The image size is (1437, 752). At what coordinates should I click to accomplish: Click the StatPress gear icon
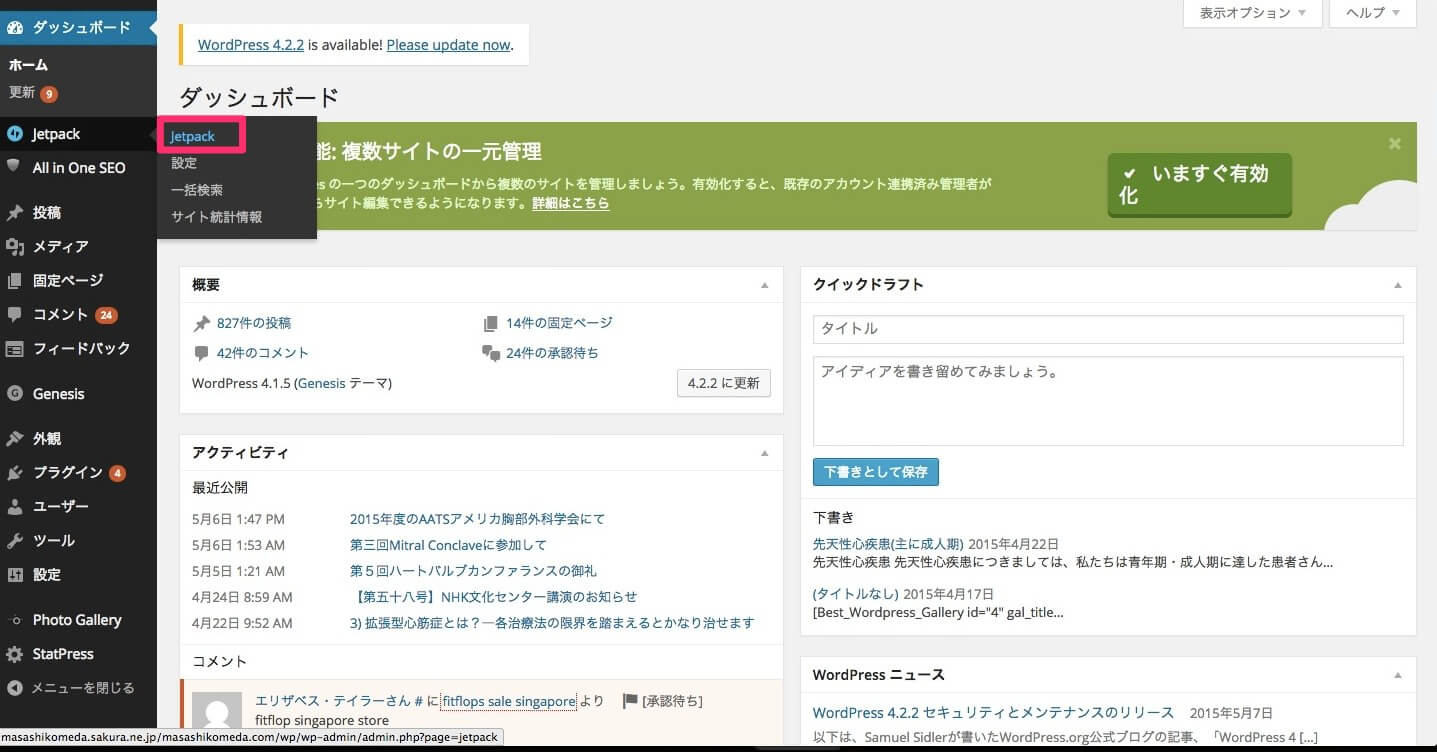click(x=15, y=654)
